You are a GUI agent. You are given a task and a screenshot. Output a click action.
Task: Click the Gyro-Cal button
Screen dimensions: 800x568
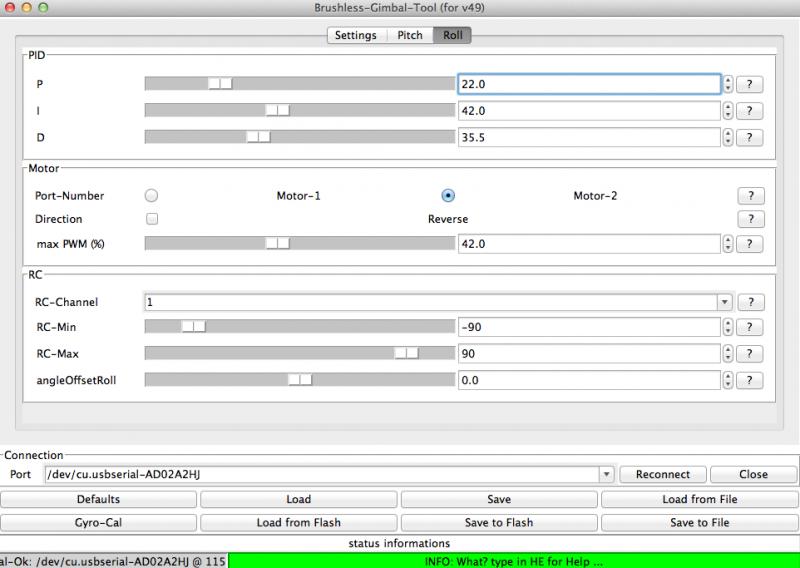pos(98,523)
